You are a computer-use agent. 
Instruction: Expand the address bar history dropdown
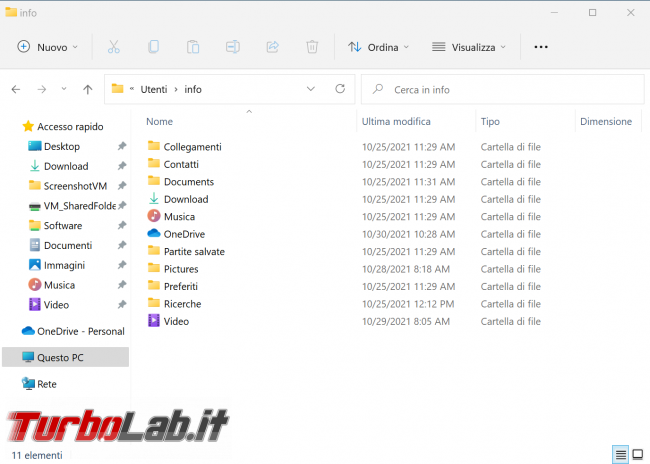point(310,89)
